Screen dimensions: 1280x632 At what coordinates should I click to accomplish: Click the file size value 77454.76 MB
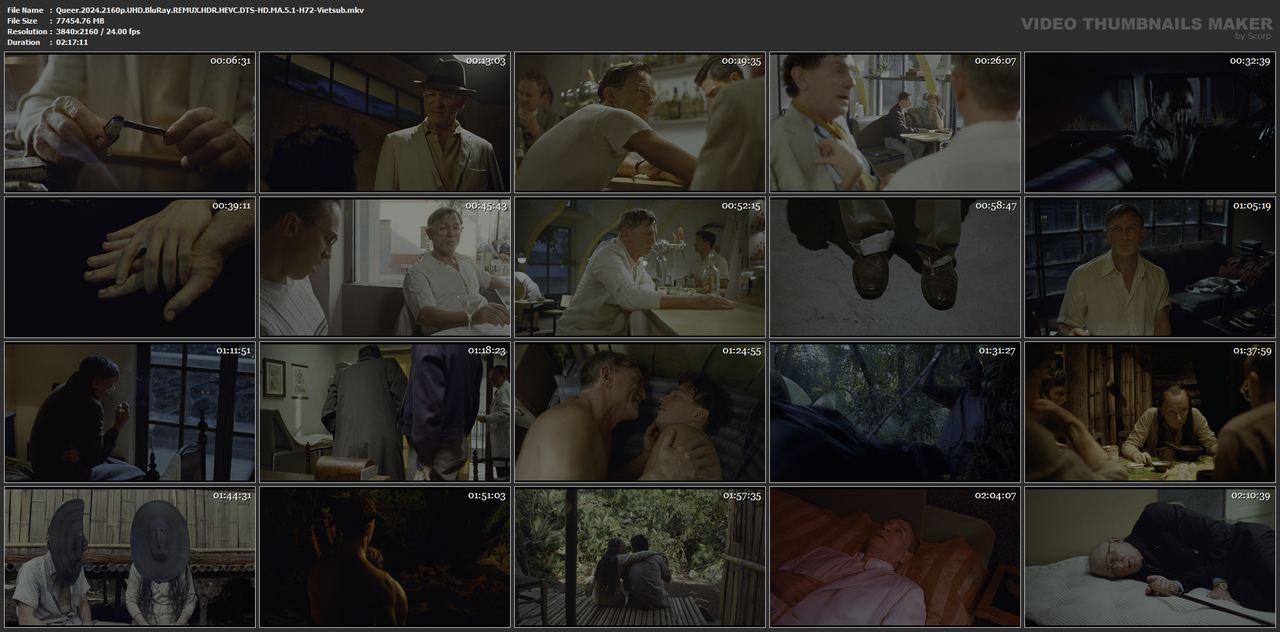(x=80, y=21)
